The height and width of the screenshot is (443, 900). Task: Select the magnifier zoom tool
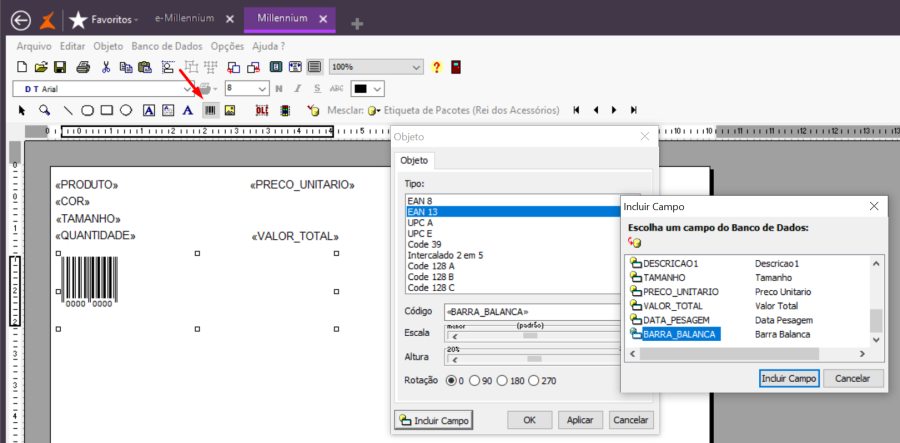coord(44,110)
